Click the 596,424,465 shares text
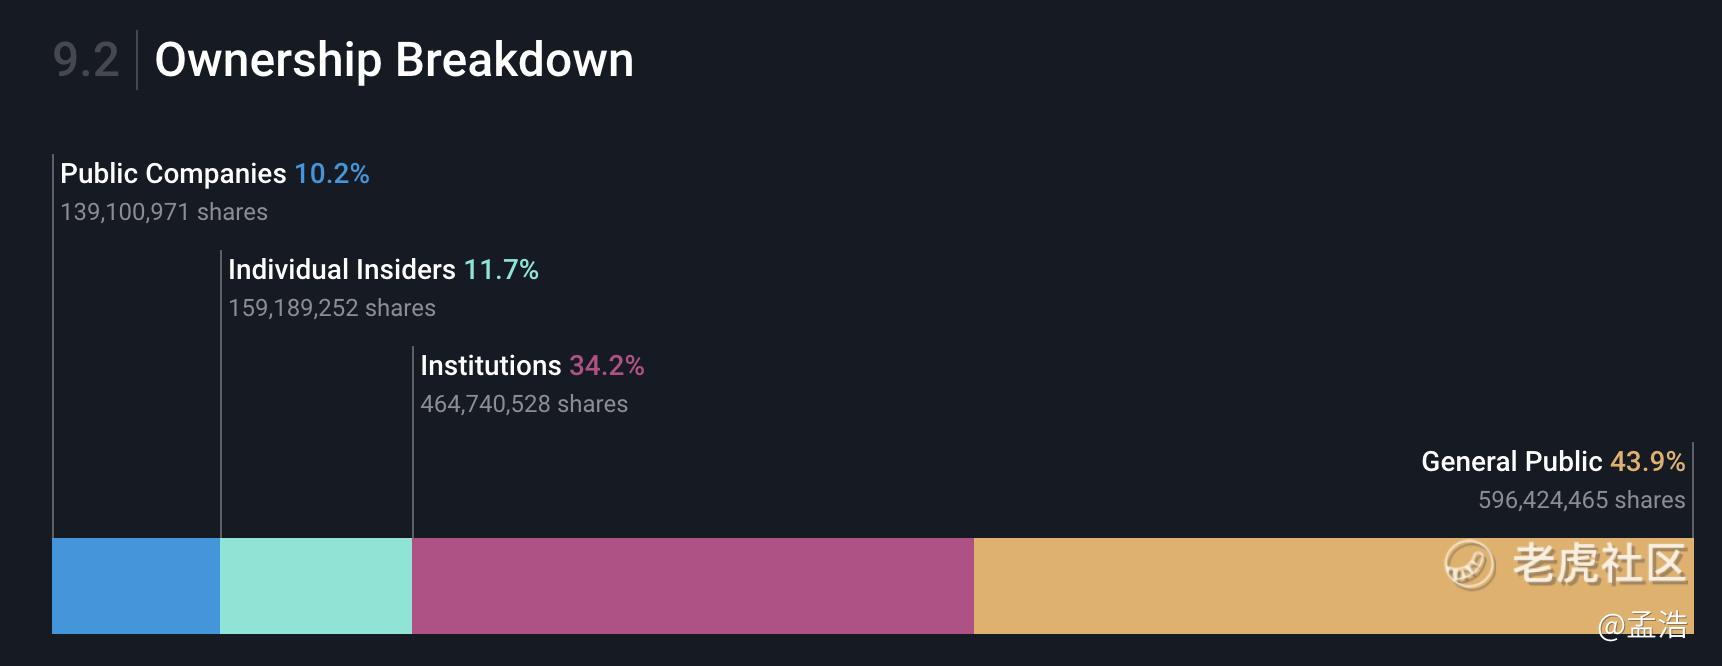The image size is (1722, 666). click(x=1582, y=500)
